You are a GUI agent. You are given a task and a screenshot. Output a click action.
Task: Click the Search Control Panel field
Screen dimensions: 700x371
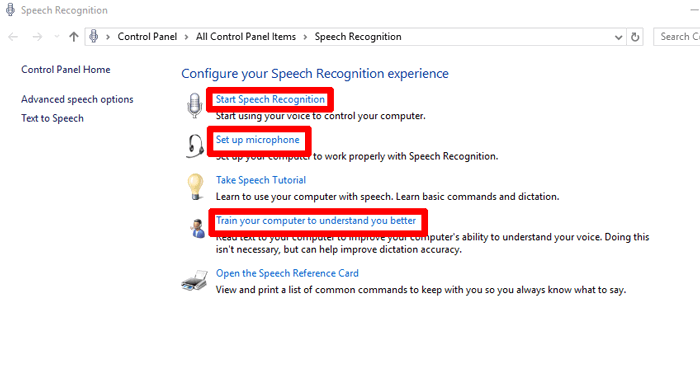[x=677, y=37]
